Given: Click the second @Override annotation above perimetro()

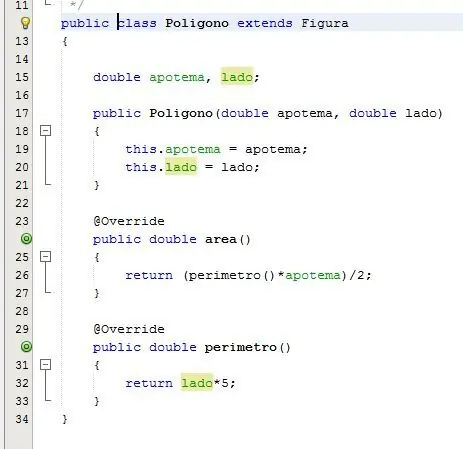Looking at the screenshot, I should [129, 329].
